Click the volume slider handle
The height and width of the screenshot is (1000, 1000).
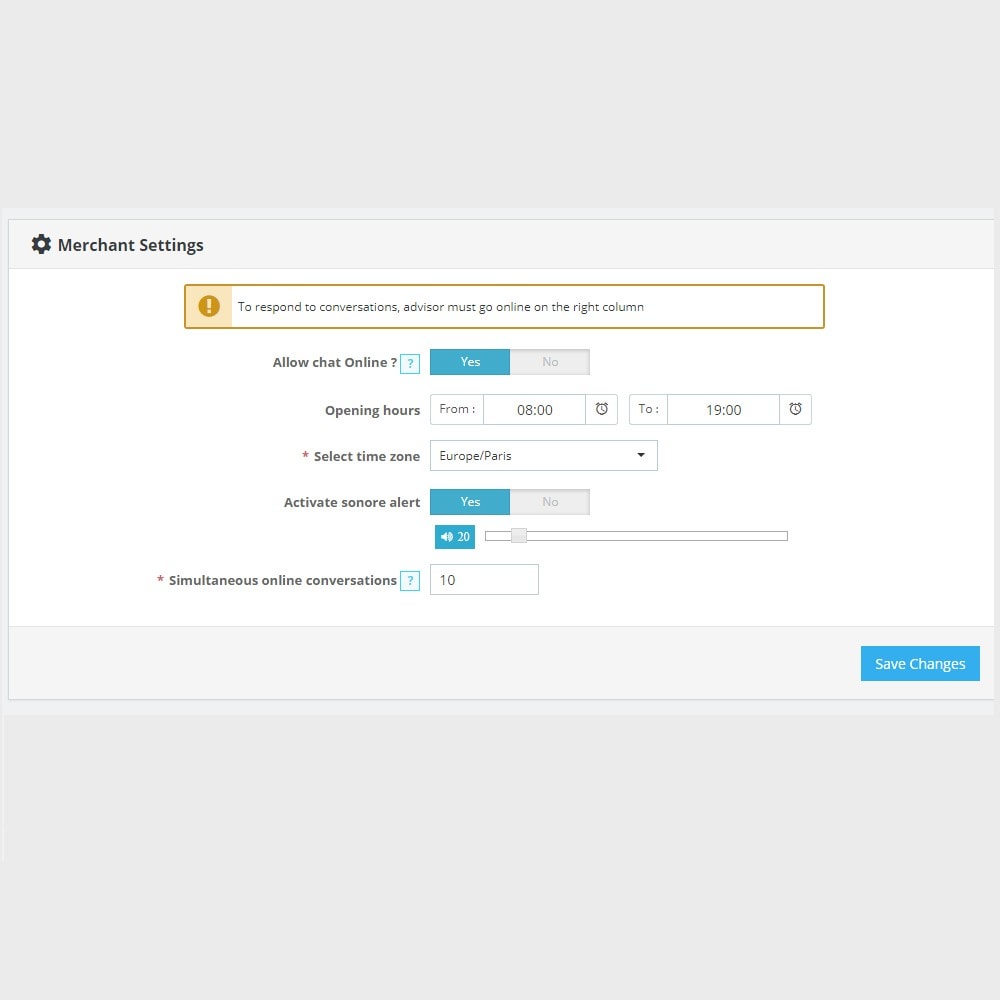pos(518,536)
